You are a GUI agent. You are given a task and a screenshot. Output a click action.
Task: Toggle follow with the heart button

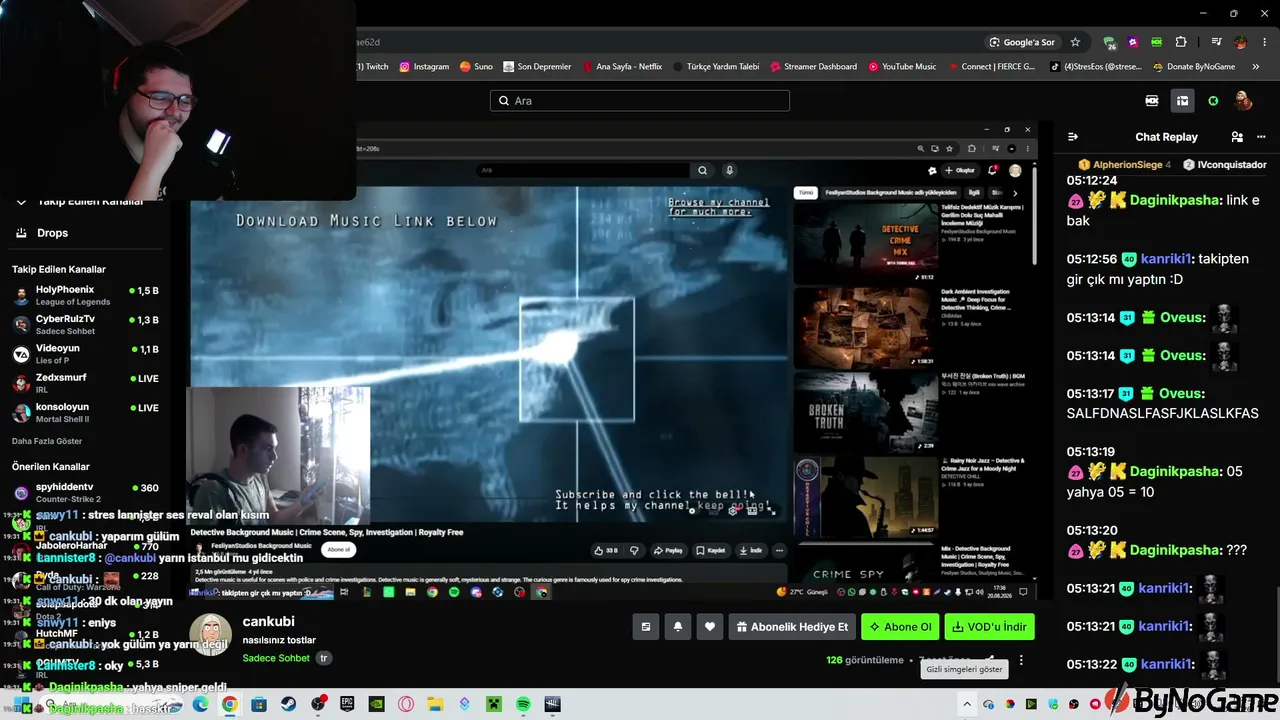[710, 627]
